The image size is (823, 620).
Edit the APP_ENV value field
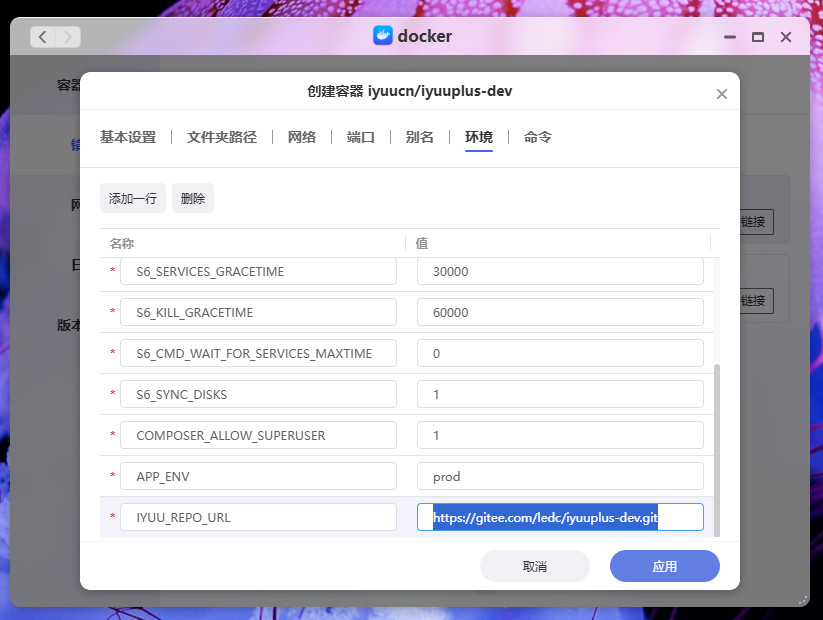click(560, 476)
